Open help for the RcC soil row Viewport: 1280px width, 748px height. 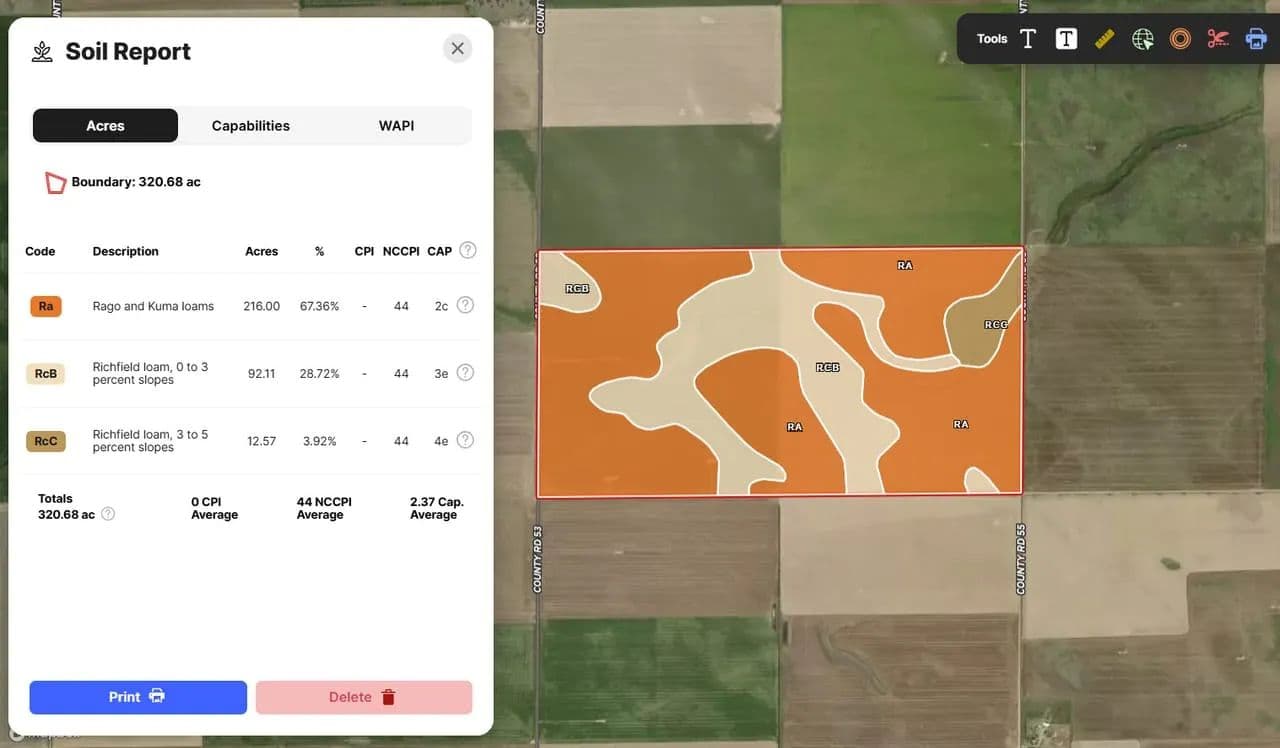click(x=465, y=440)
